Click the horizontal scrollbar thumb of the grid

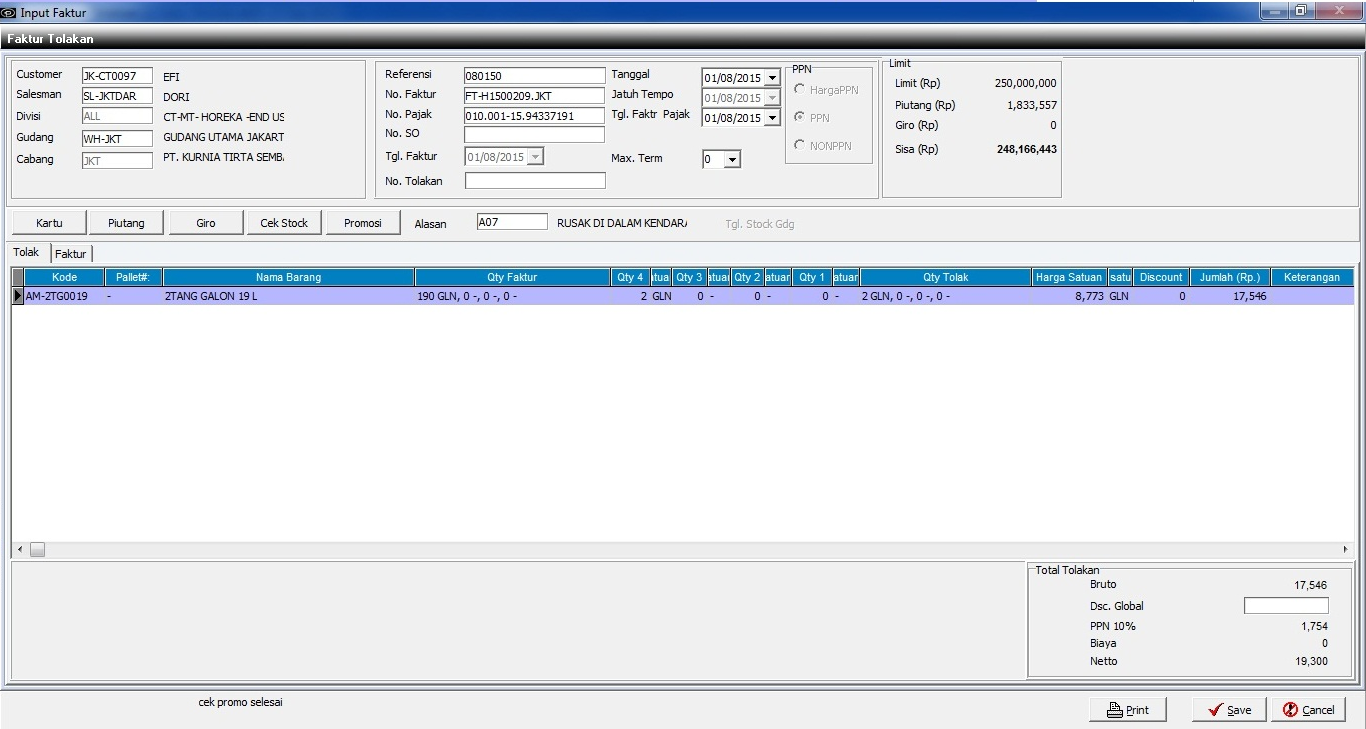[x=37, y=550]
